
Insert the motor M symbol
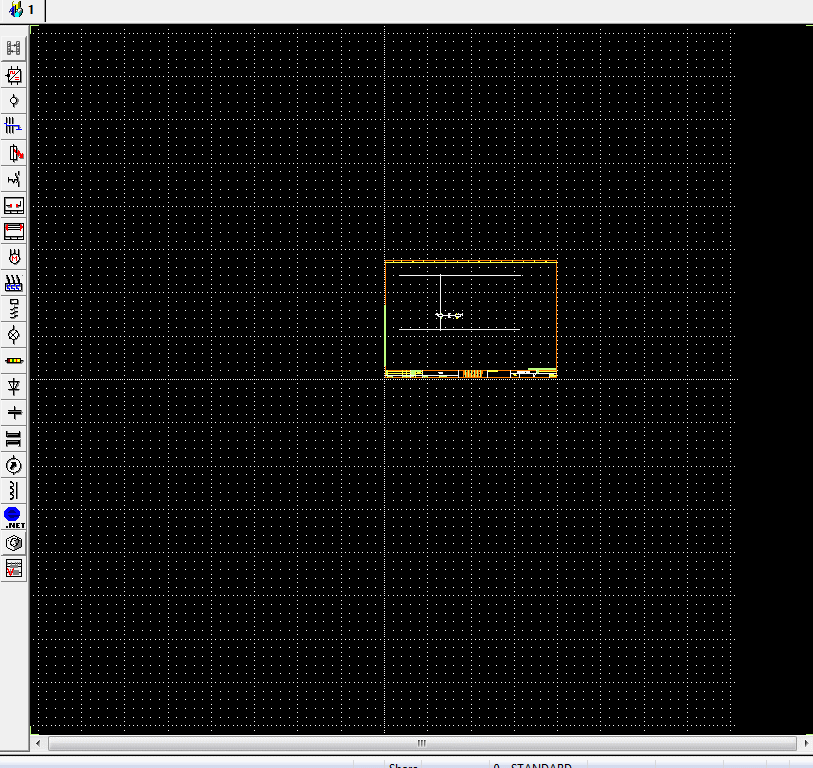coord(13,257)
